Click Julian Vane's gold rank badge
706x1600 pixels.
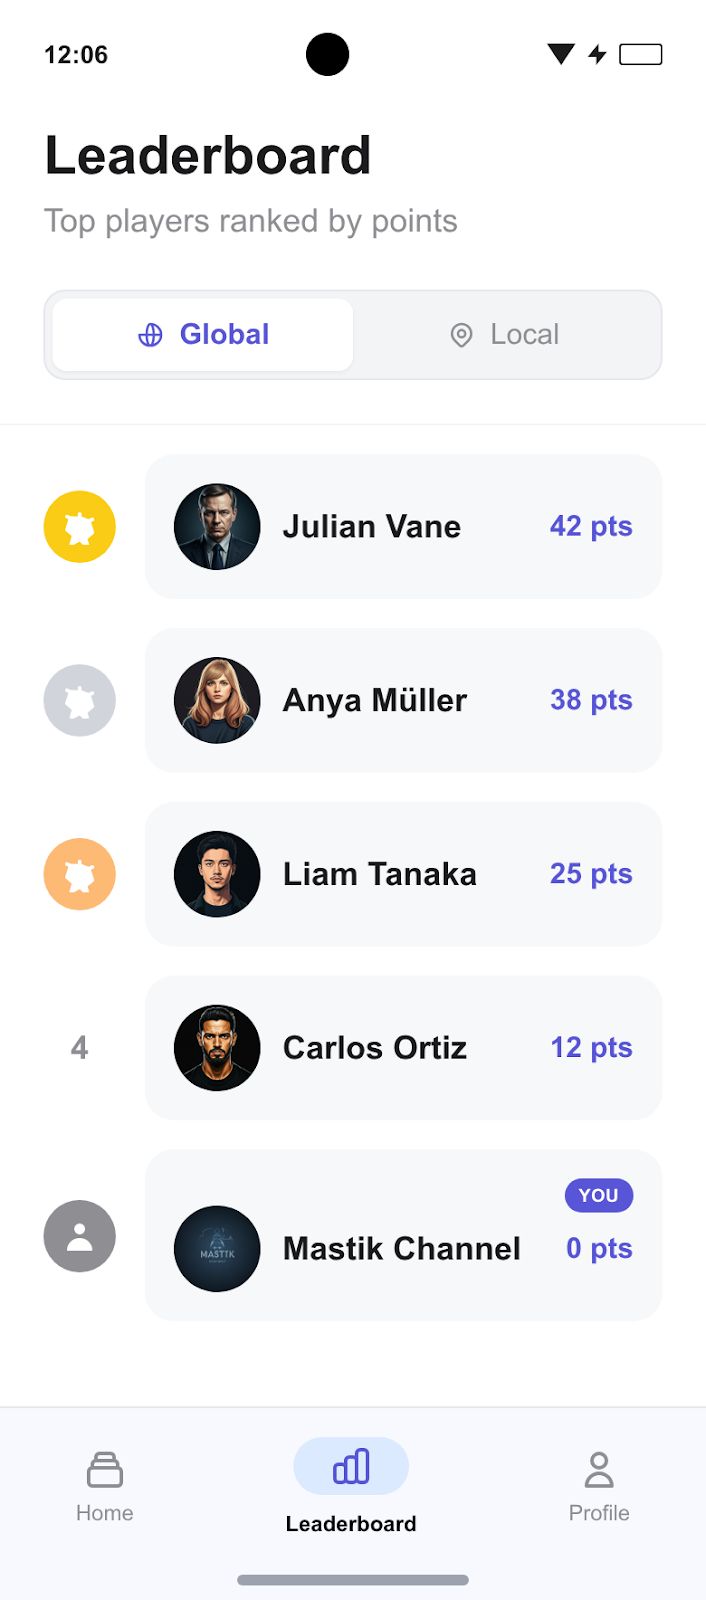pyautogui.click(x=79, y=526)
